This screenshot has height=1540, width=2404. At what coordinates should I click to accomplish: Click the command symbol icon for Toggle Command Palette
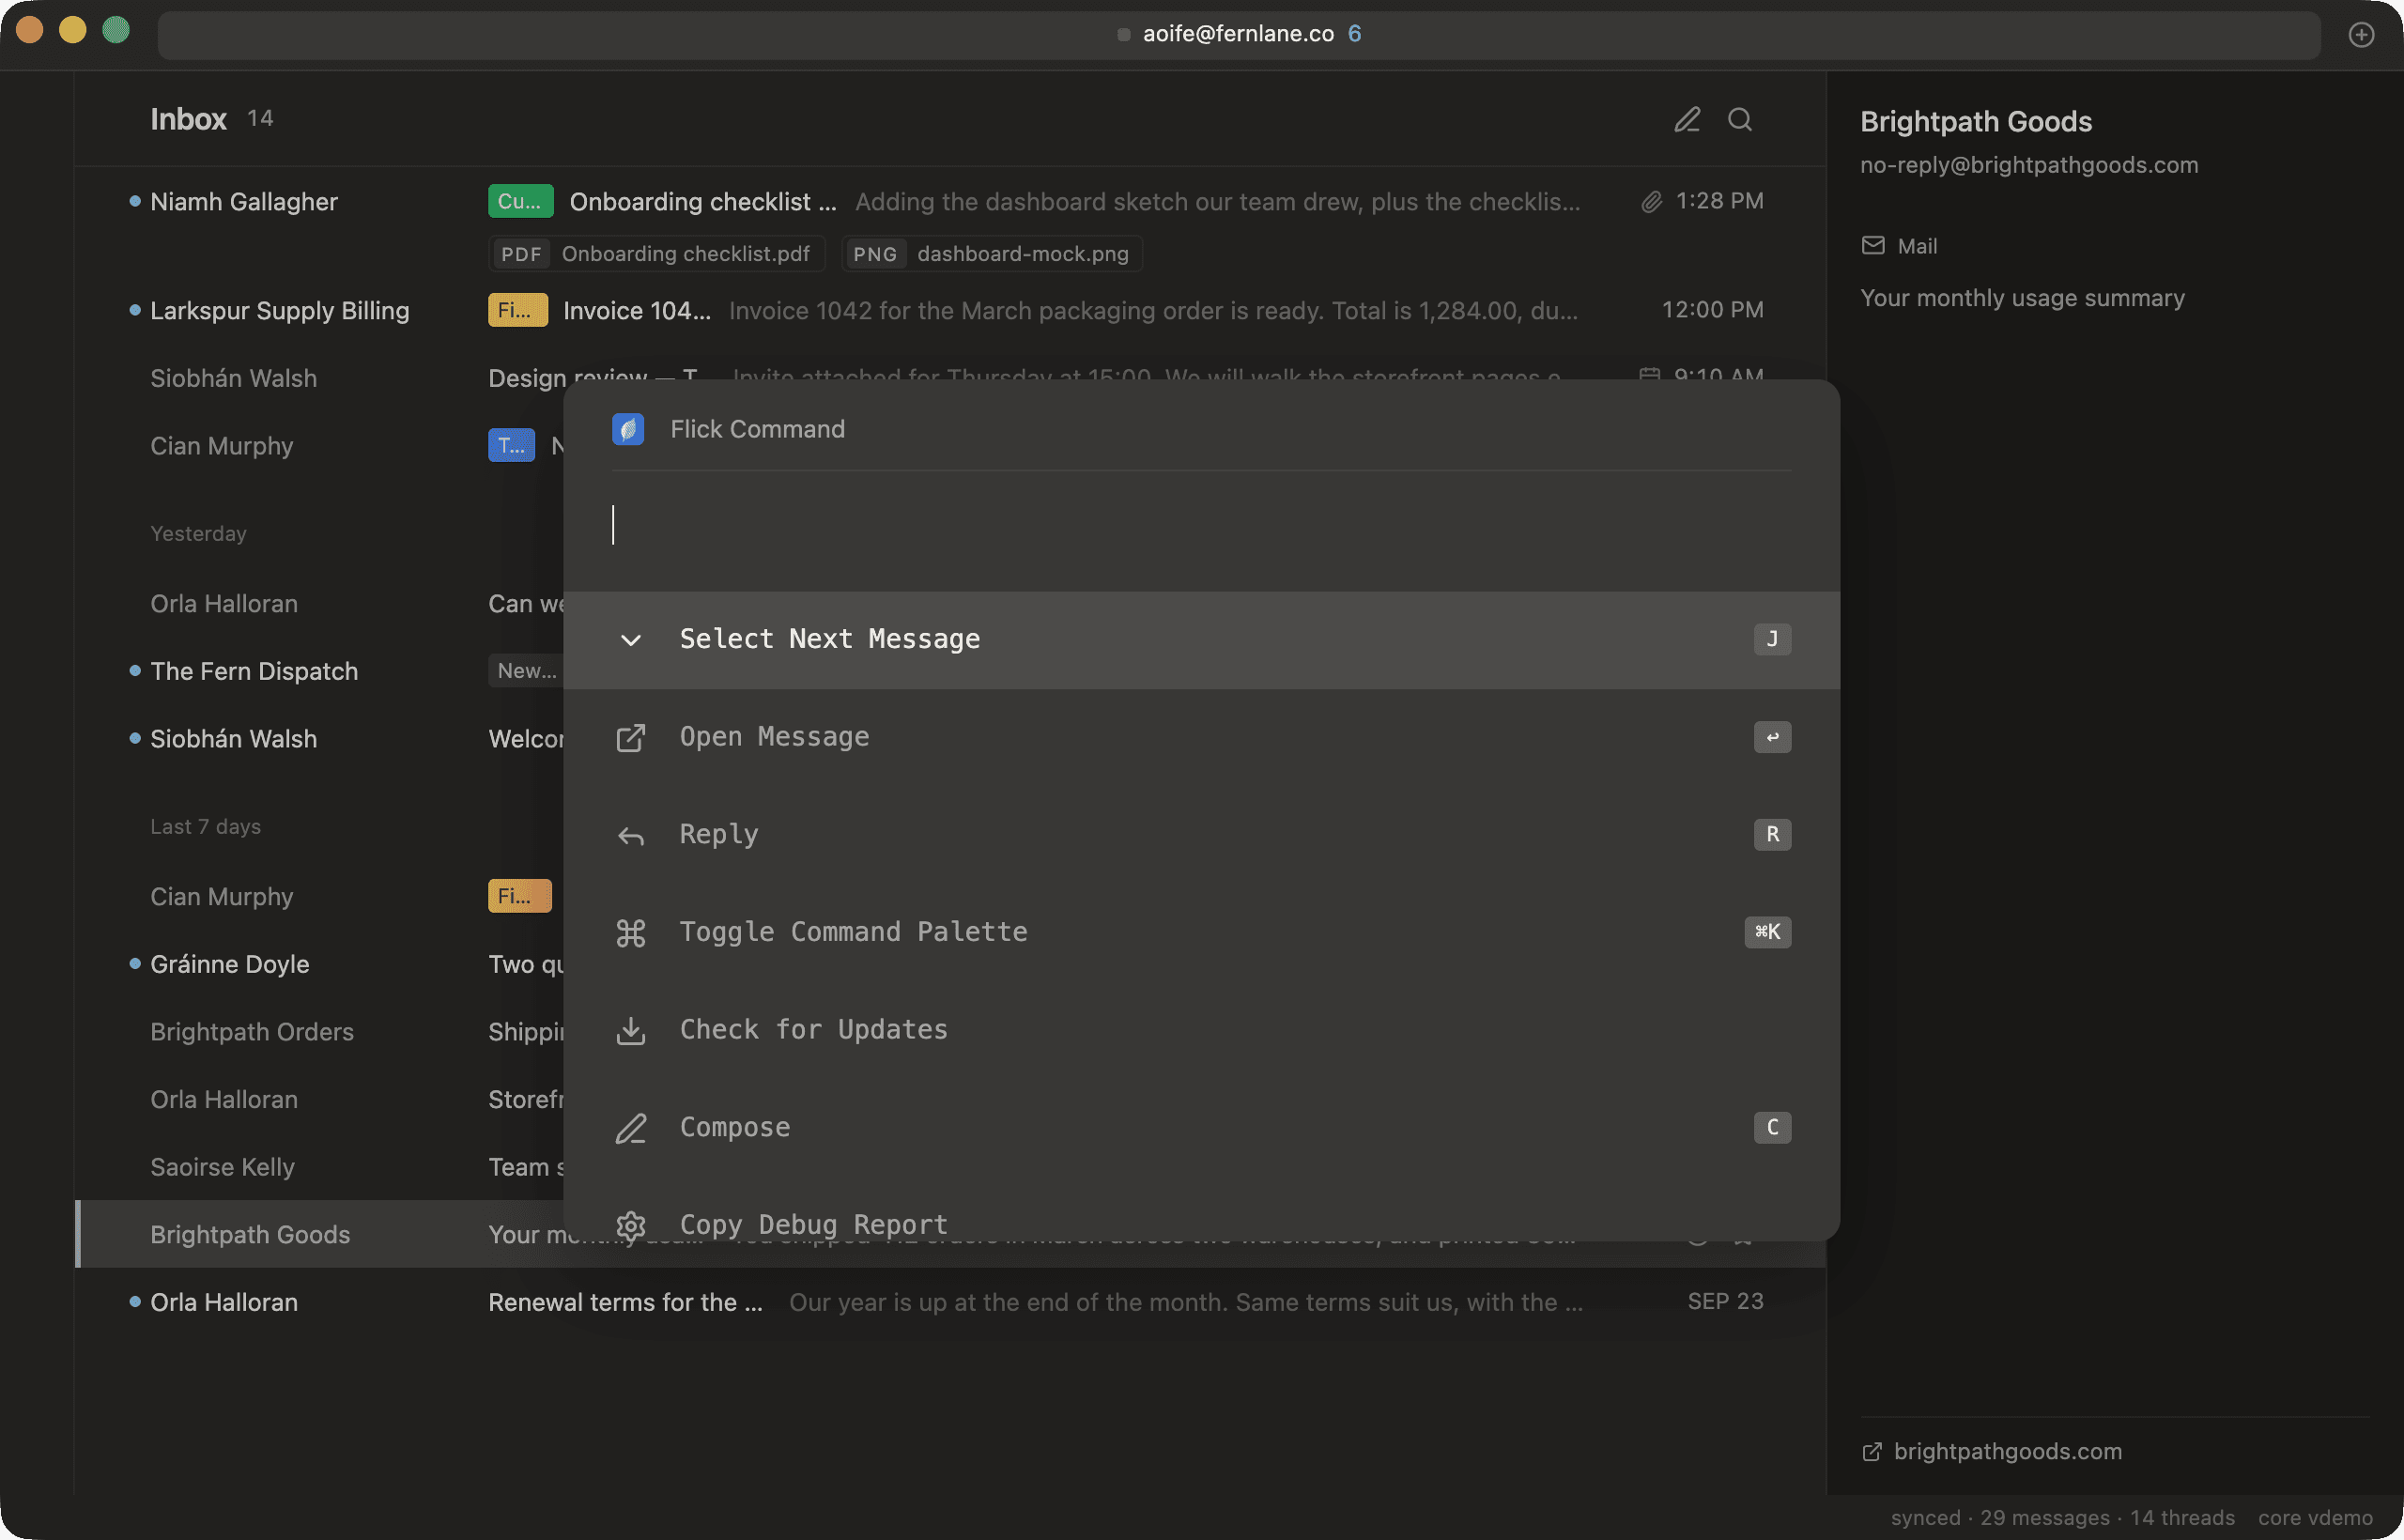[x=630, y=933]
